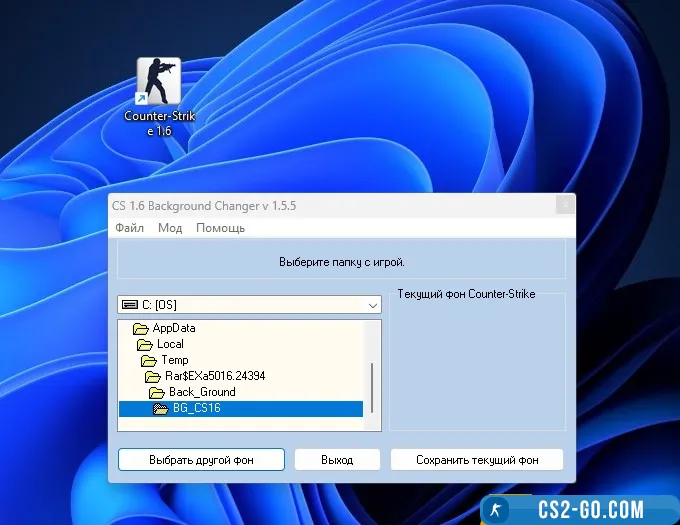Click the folder list vertical scrollbar
This screenshot has width=680, height=525.
pyautogui.click(x=372, y=385)
